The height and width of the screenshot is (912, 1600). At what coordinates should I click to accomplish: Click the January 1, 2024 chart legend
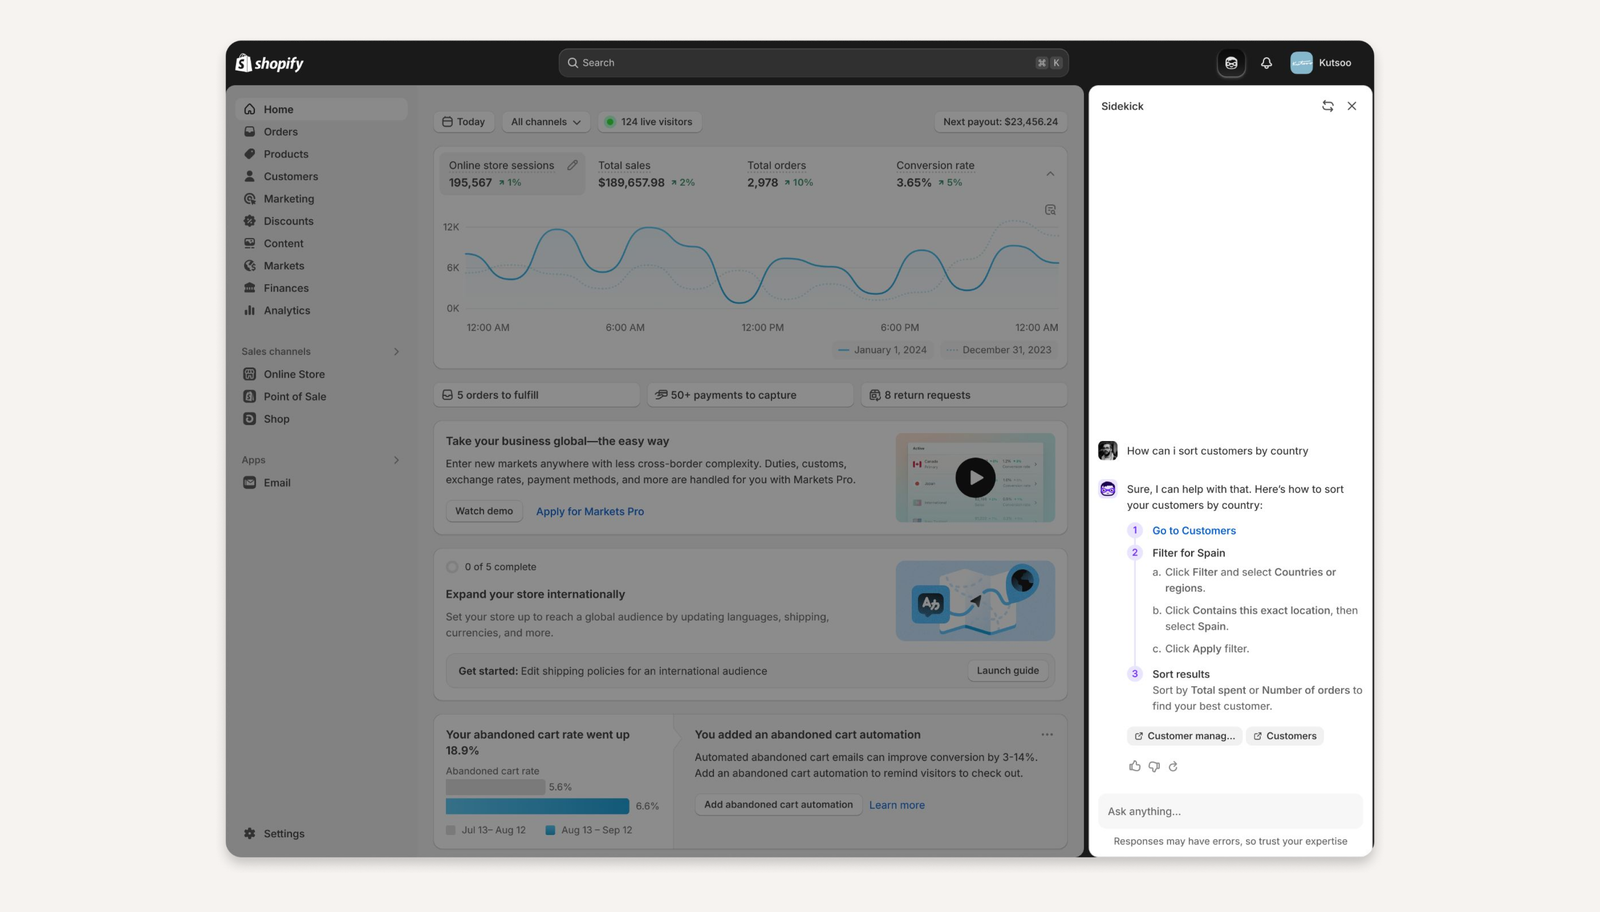tap(882, 350)
